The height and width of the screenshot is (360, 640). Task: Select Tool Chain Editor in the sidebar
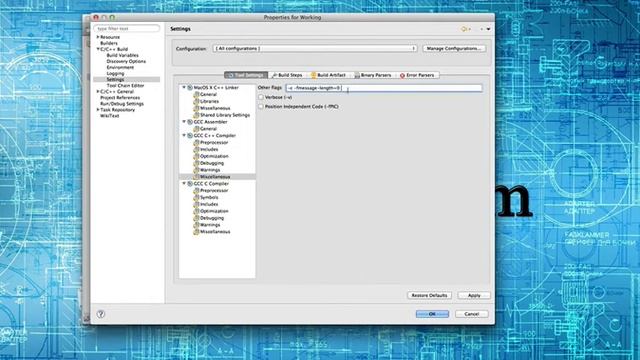pos(125,86)
